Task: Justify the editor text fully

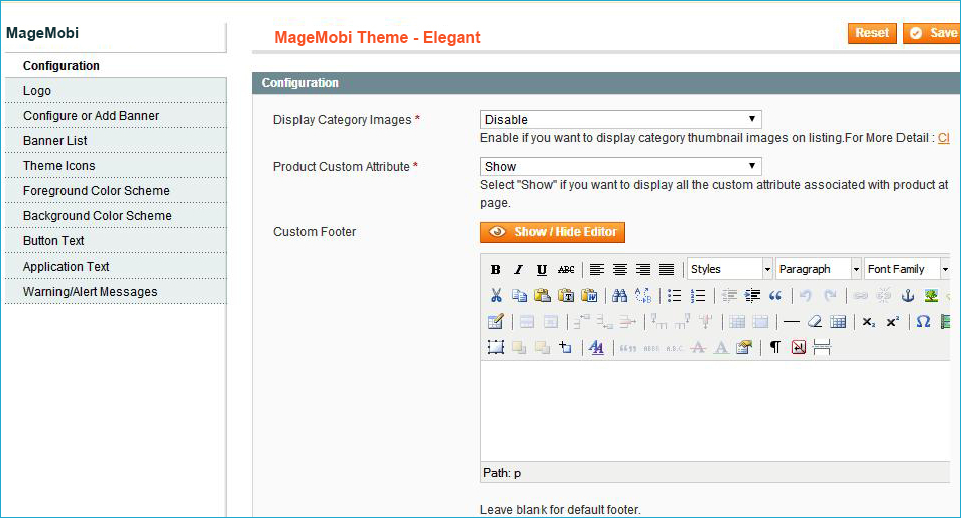Action: point(666,269)
